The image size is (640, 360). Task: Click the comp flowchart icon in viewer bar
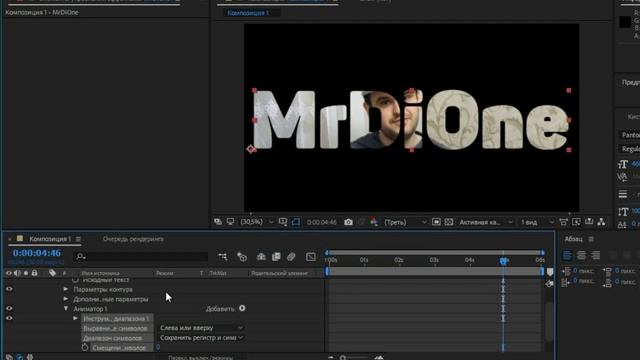coord(601,222)
